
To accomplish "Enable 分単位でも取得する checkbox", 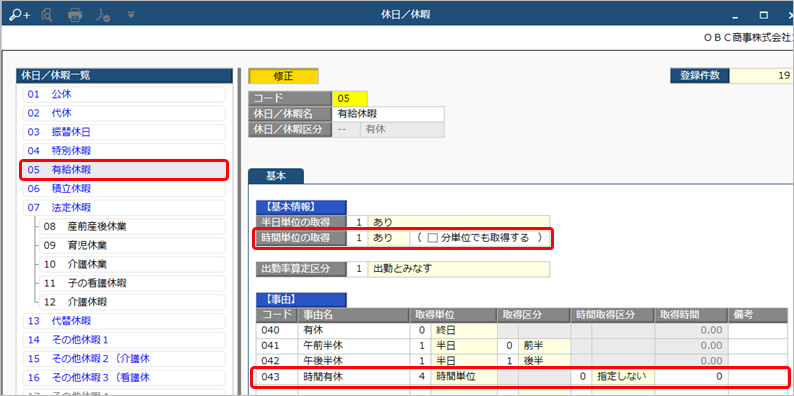I will pyautogui.click(x=432, y=237).
